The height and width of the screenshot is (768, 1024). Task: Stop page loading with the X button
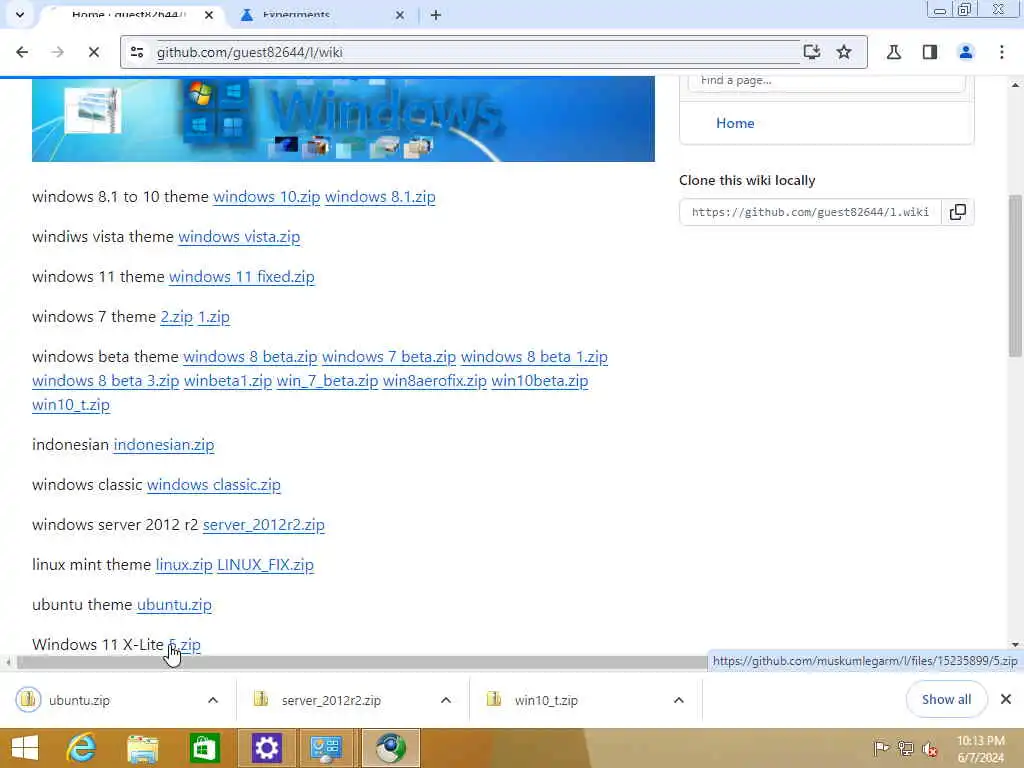[x=93, y=52]
